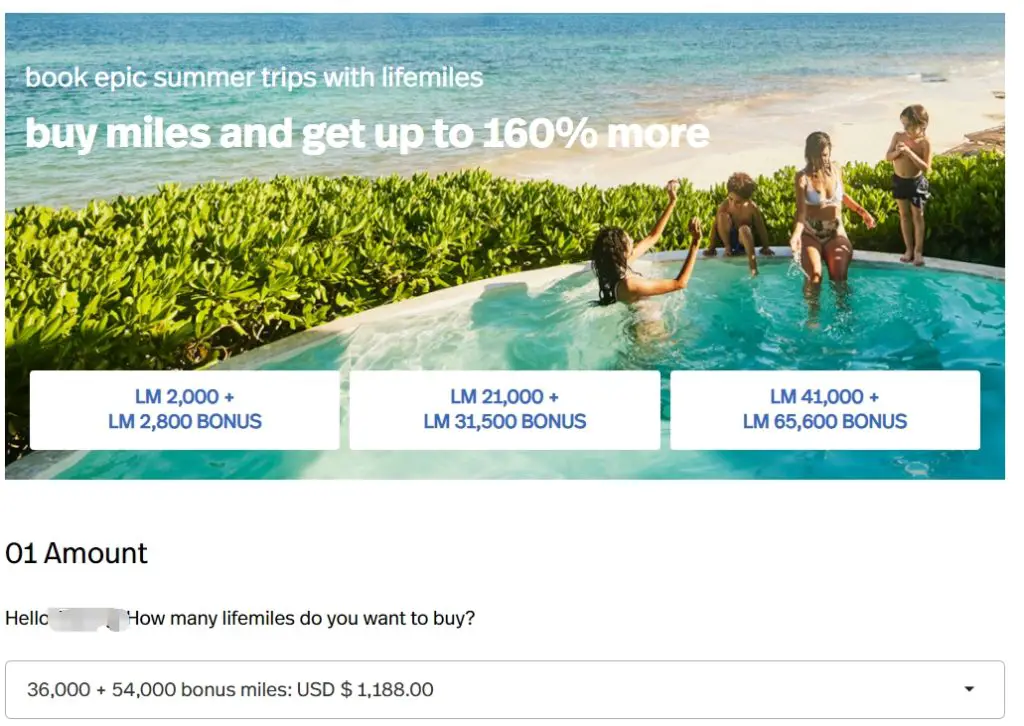The width and height of the screenshot is (1024, 726).
Task: Select the LM 2,000 + 2,800 bonus card
Action: [185, 409]
